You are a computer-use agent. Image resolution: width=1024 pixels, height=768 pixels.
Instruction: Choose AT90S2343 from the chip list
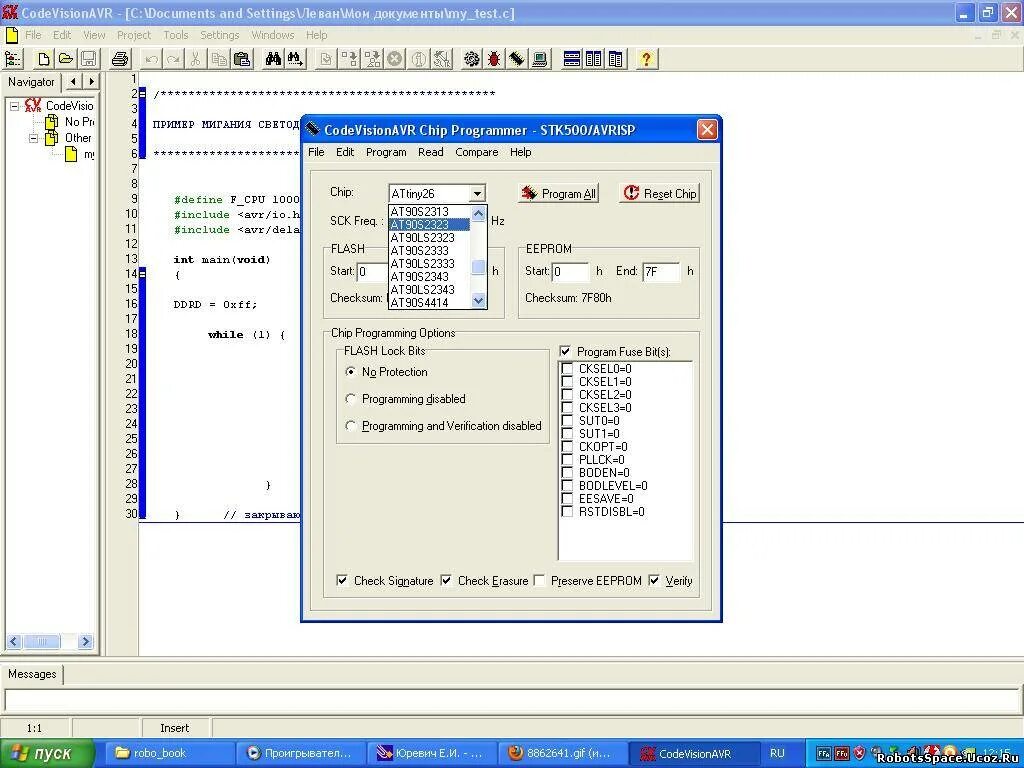(420, 277)
